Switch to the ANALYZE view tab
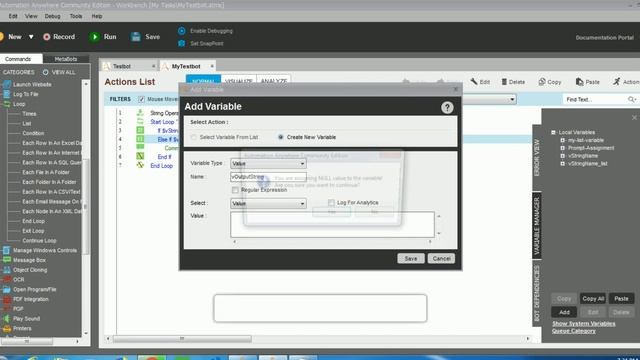This screenshot has width=640, height=360. (273, 81)
